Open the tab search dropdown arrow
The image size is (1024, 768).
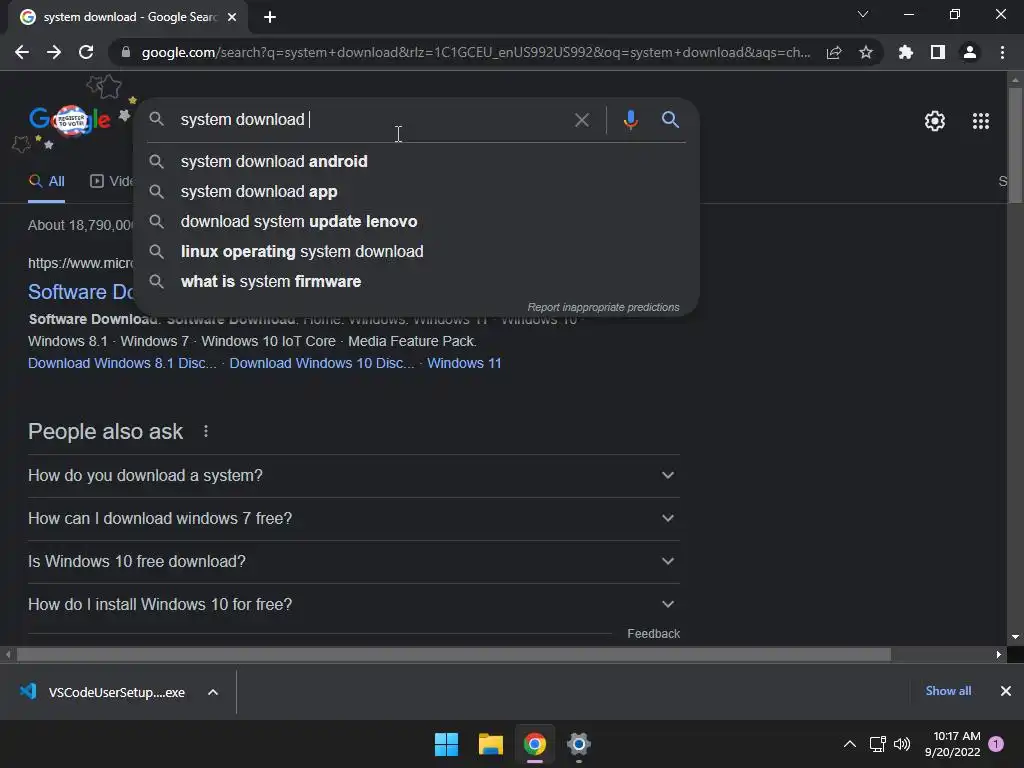tap(863, 14)
